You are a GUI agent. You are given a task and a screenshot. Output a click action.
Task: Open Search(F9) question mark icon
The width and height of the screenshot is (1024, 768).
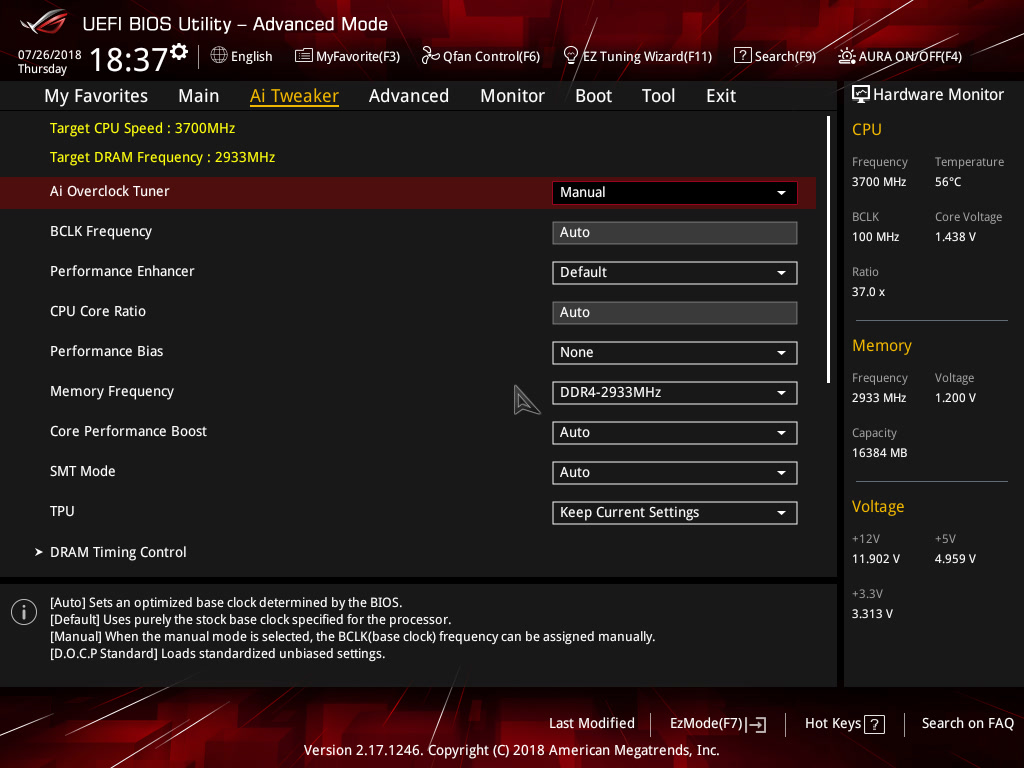[743, 56]
